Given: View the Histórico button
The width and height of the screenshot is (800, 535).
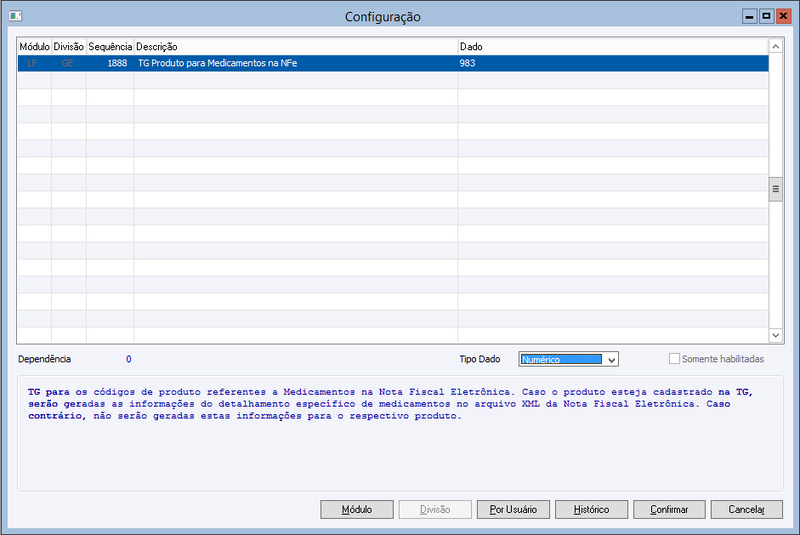Looking at the screenshot, I should tap(591, 509).
